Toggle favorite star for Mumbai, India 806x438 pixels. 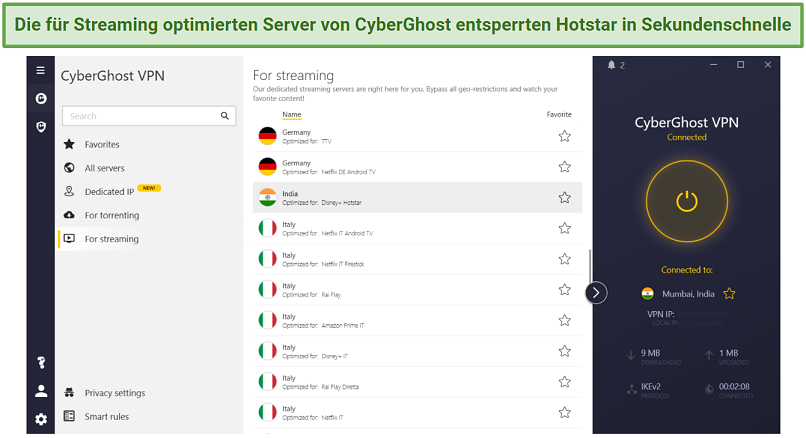coord(729,294)
